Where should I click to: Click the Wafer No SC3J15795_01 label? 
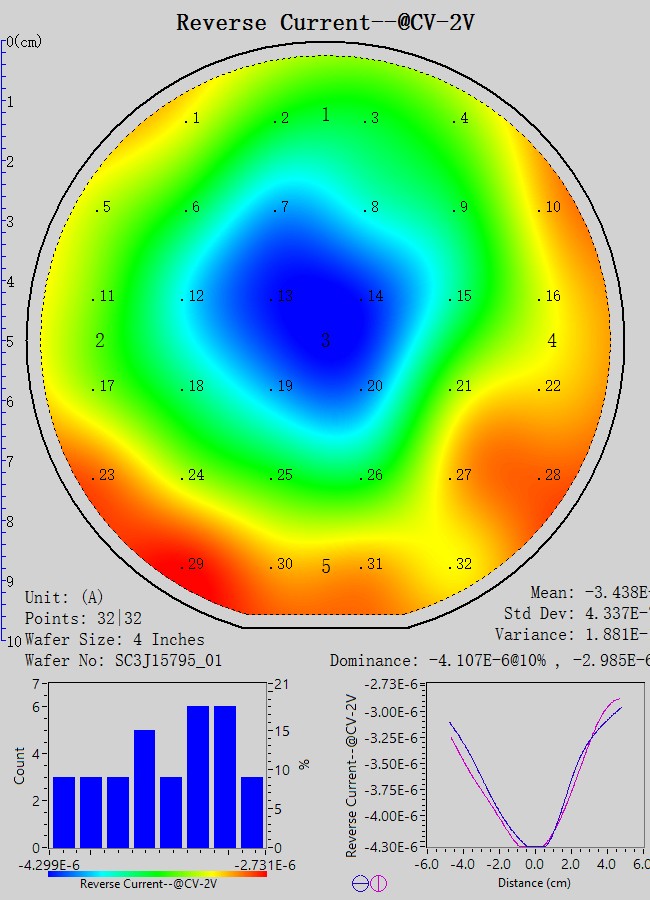[x=123, y=660]
